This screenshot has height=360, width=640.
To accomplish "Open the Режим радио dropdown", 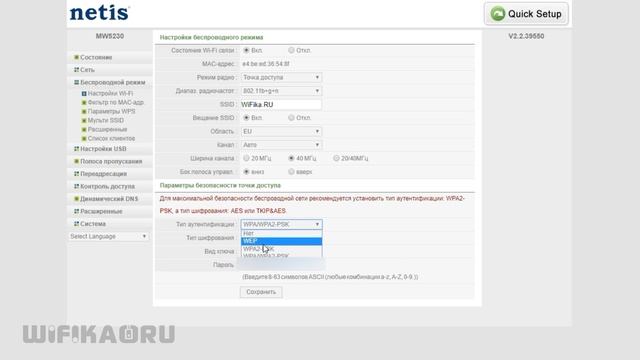I will click(281, 77).
